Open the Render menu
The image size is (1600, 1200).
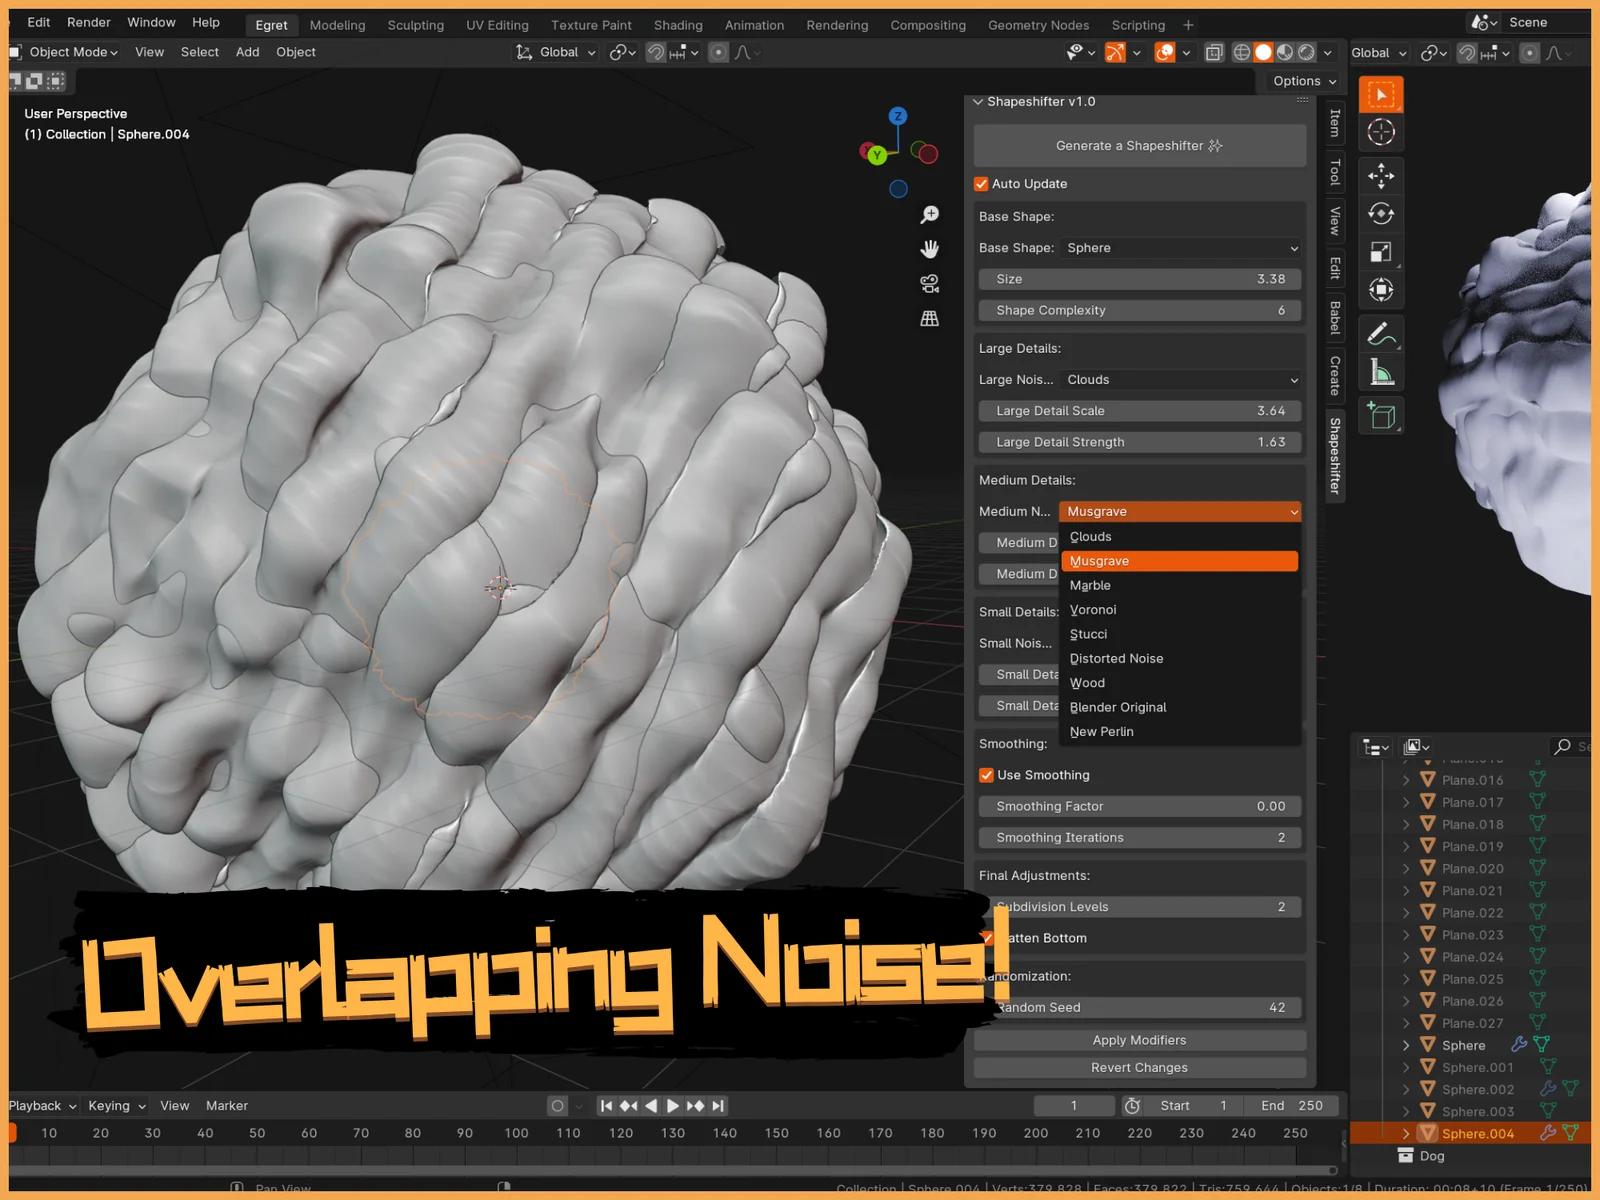[x=88, y=22]
